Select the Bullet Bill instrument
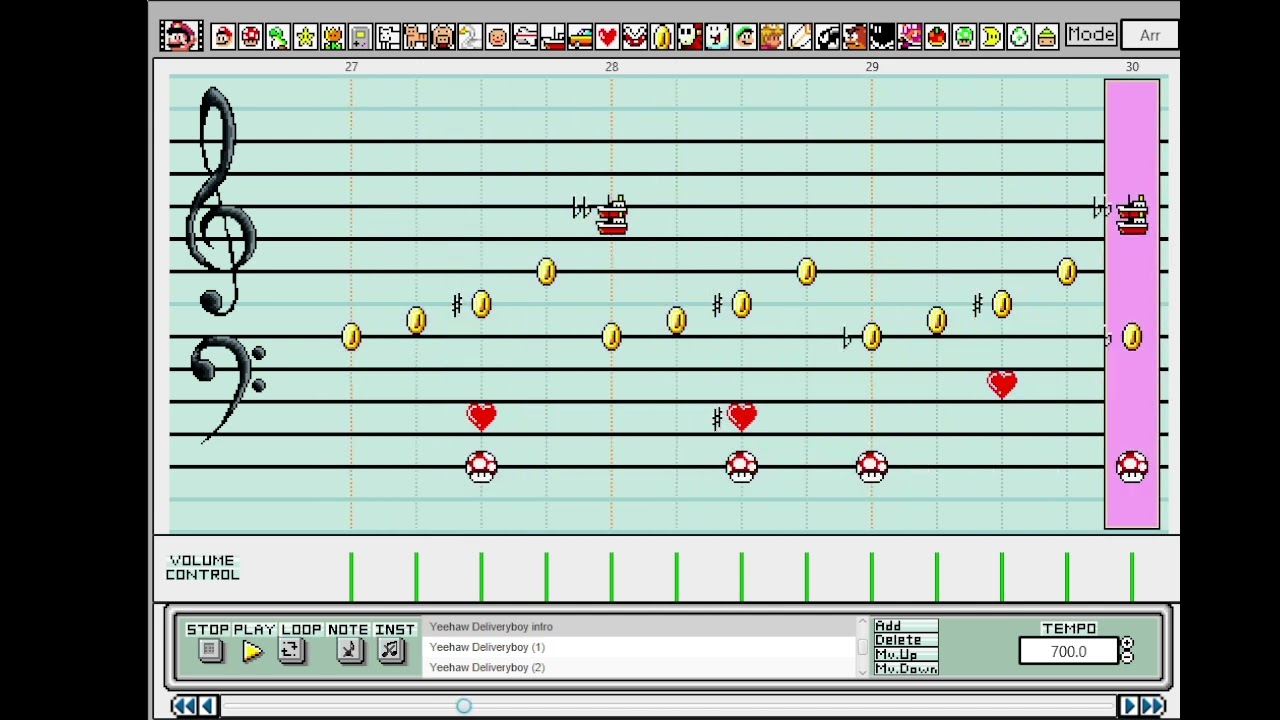Screen dimensions: 1280x720 point(827,37)
